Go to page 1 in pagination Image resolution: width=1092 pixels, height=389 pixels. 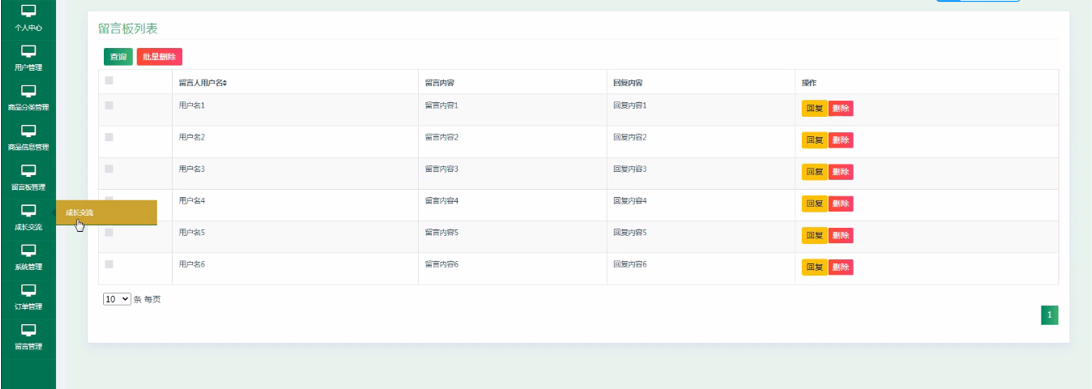[x=1050, y=315]
